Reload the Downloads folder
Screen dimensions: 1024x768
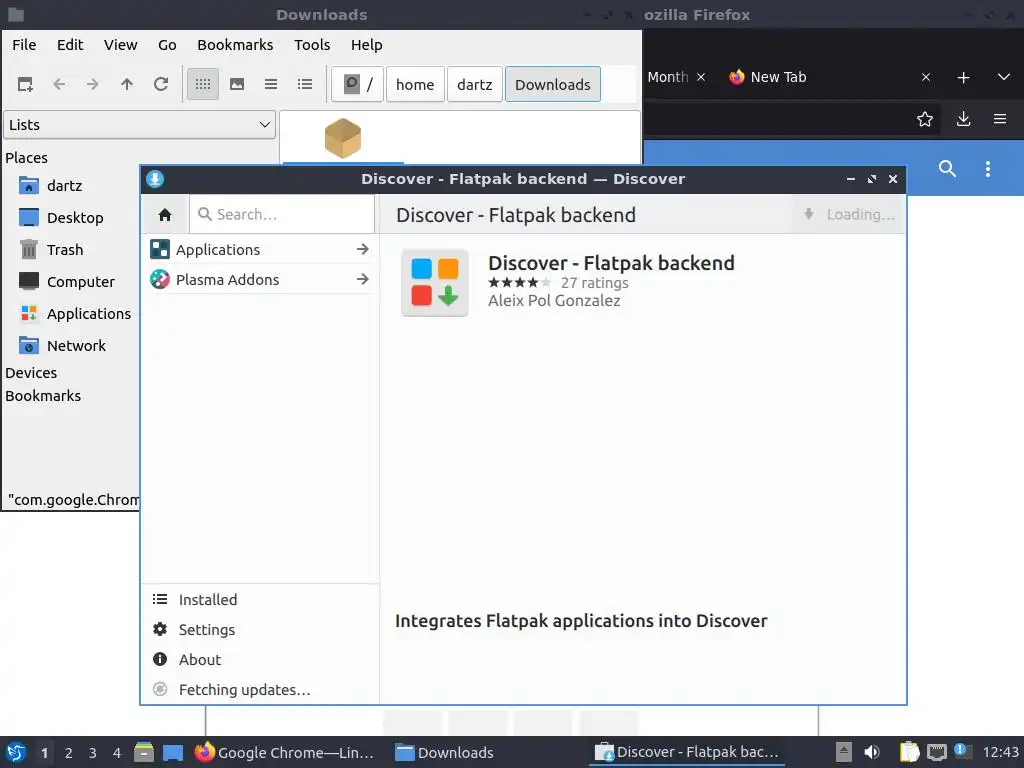click(161, 84)
